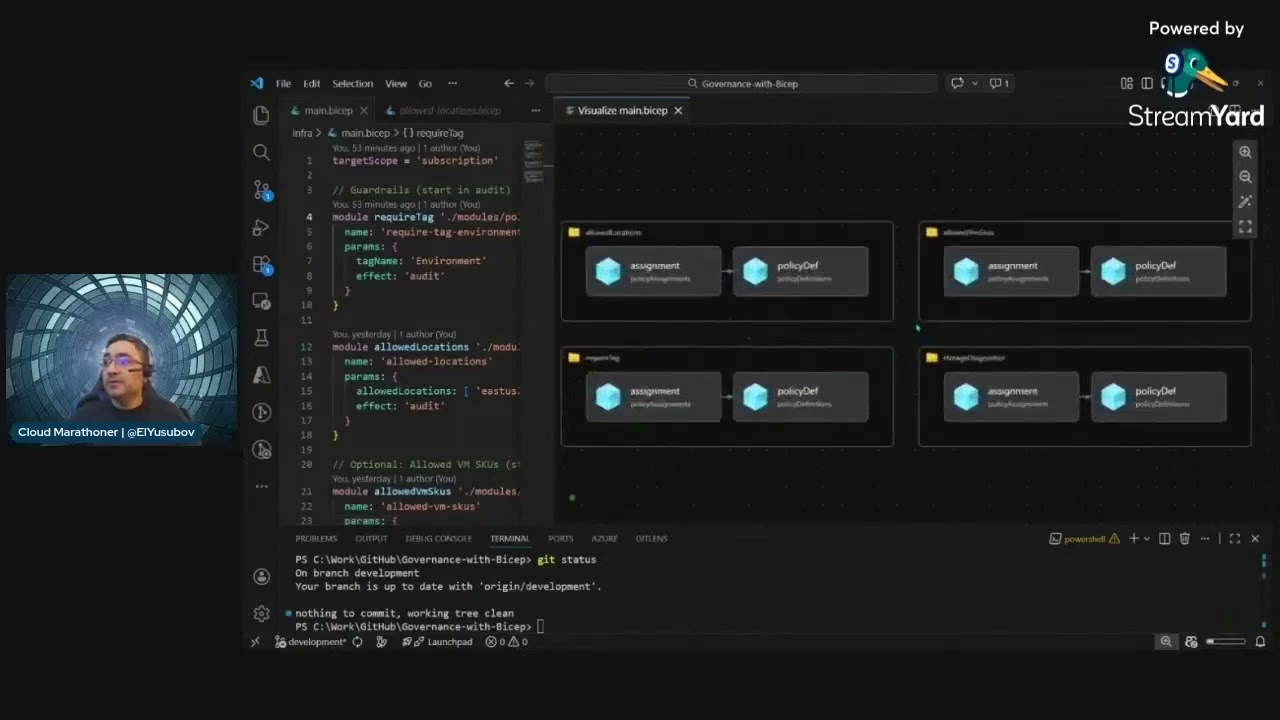Switch to the allowed-locations.bicep tab
Image resolution: width=1280 pixels, height=720 pixels.
click(x=450, y=110)
